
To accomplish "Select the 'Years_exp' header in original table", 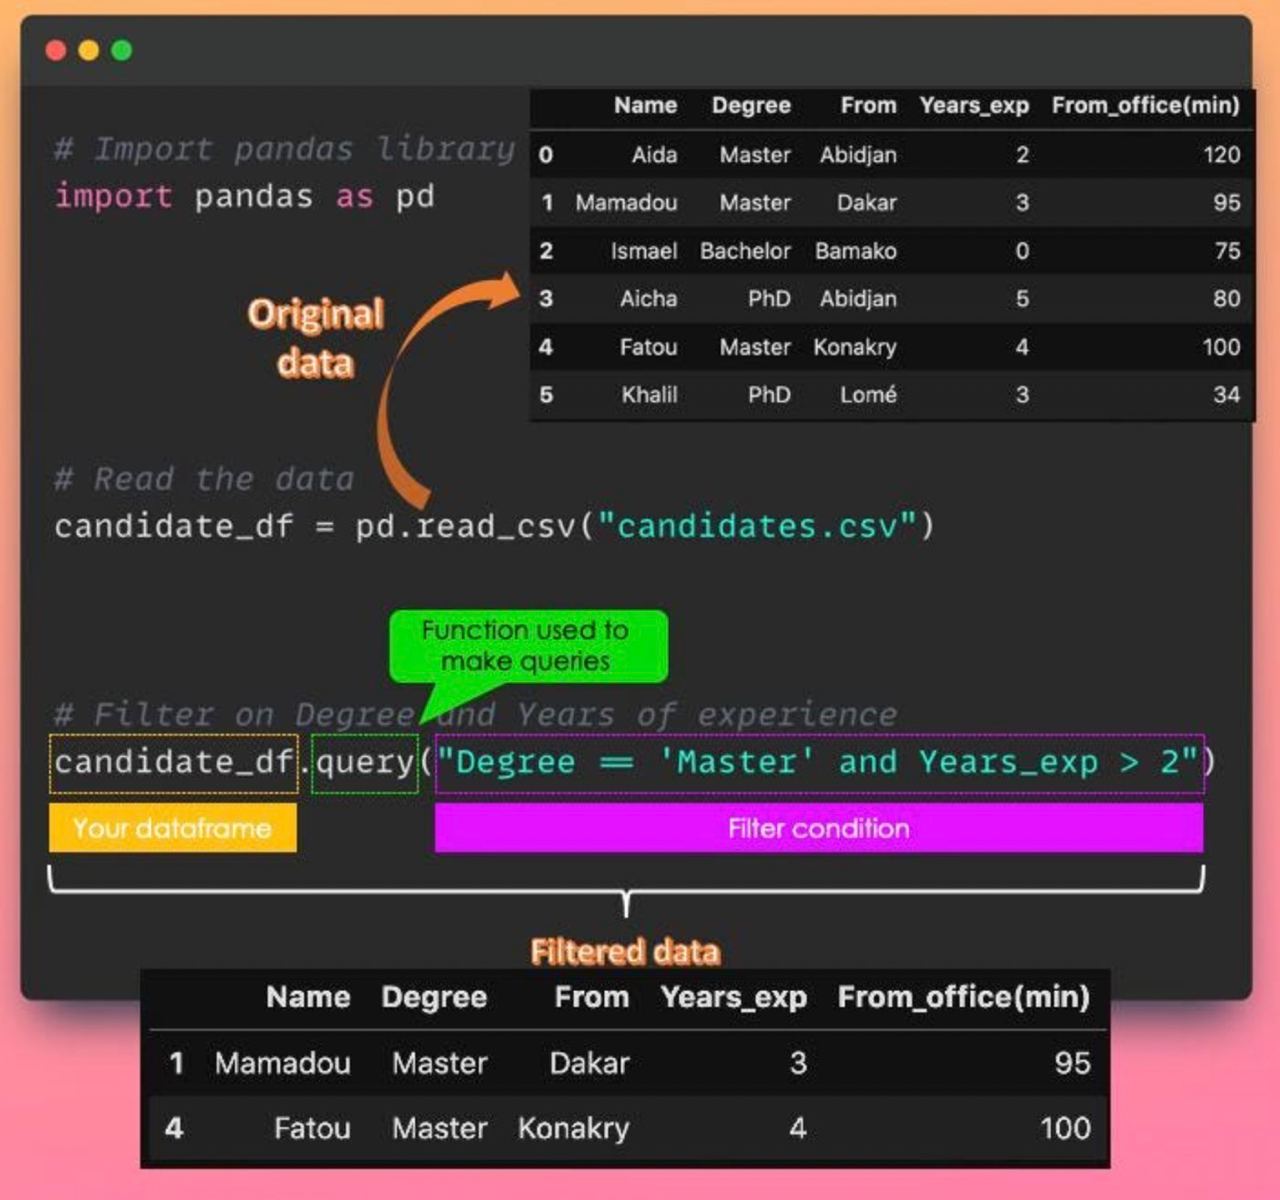I will point(973,105).
